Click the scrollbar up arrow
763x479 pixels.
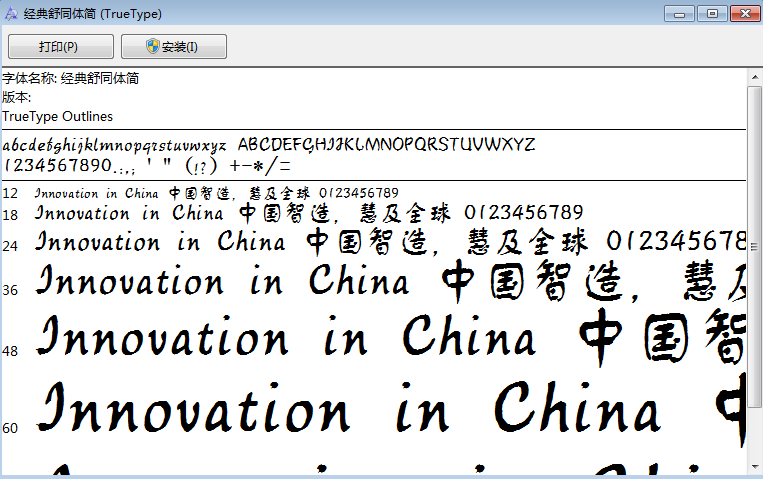(x=755, y=75)
